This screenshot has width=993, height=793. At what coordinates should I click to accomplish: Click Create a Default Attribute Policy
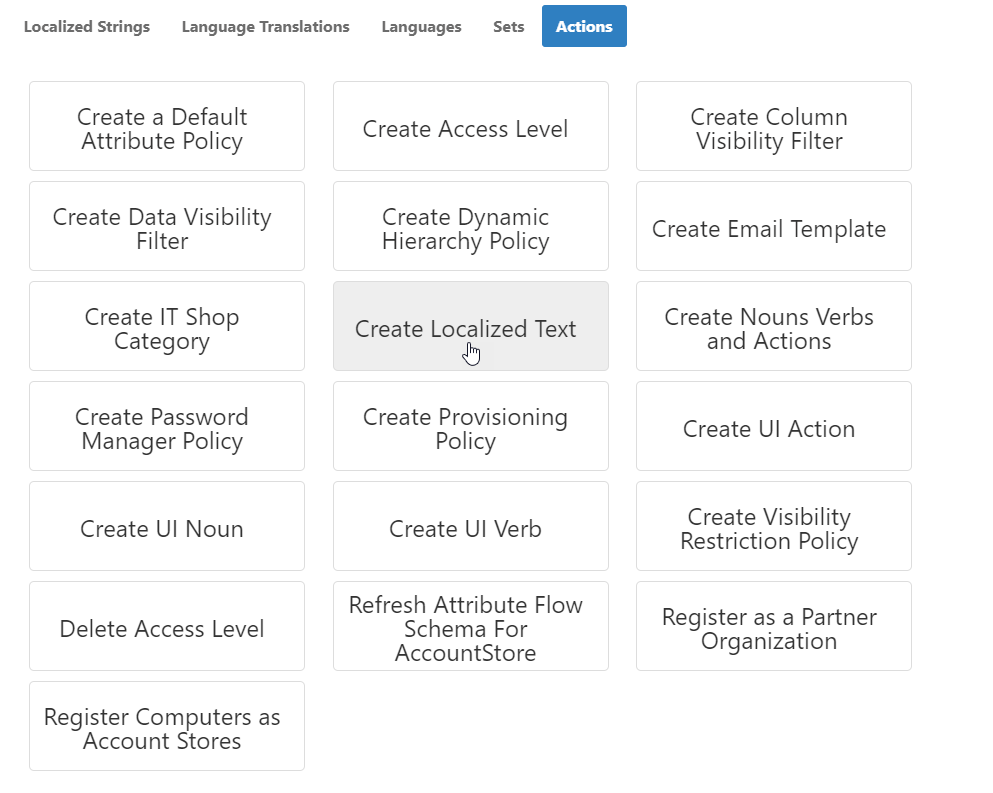(x=166, y=126)
